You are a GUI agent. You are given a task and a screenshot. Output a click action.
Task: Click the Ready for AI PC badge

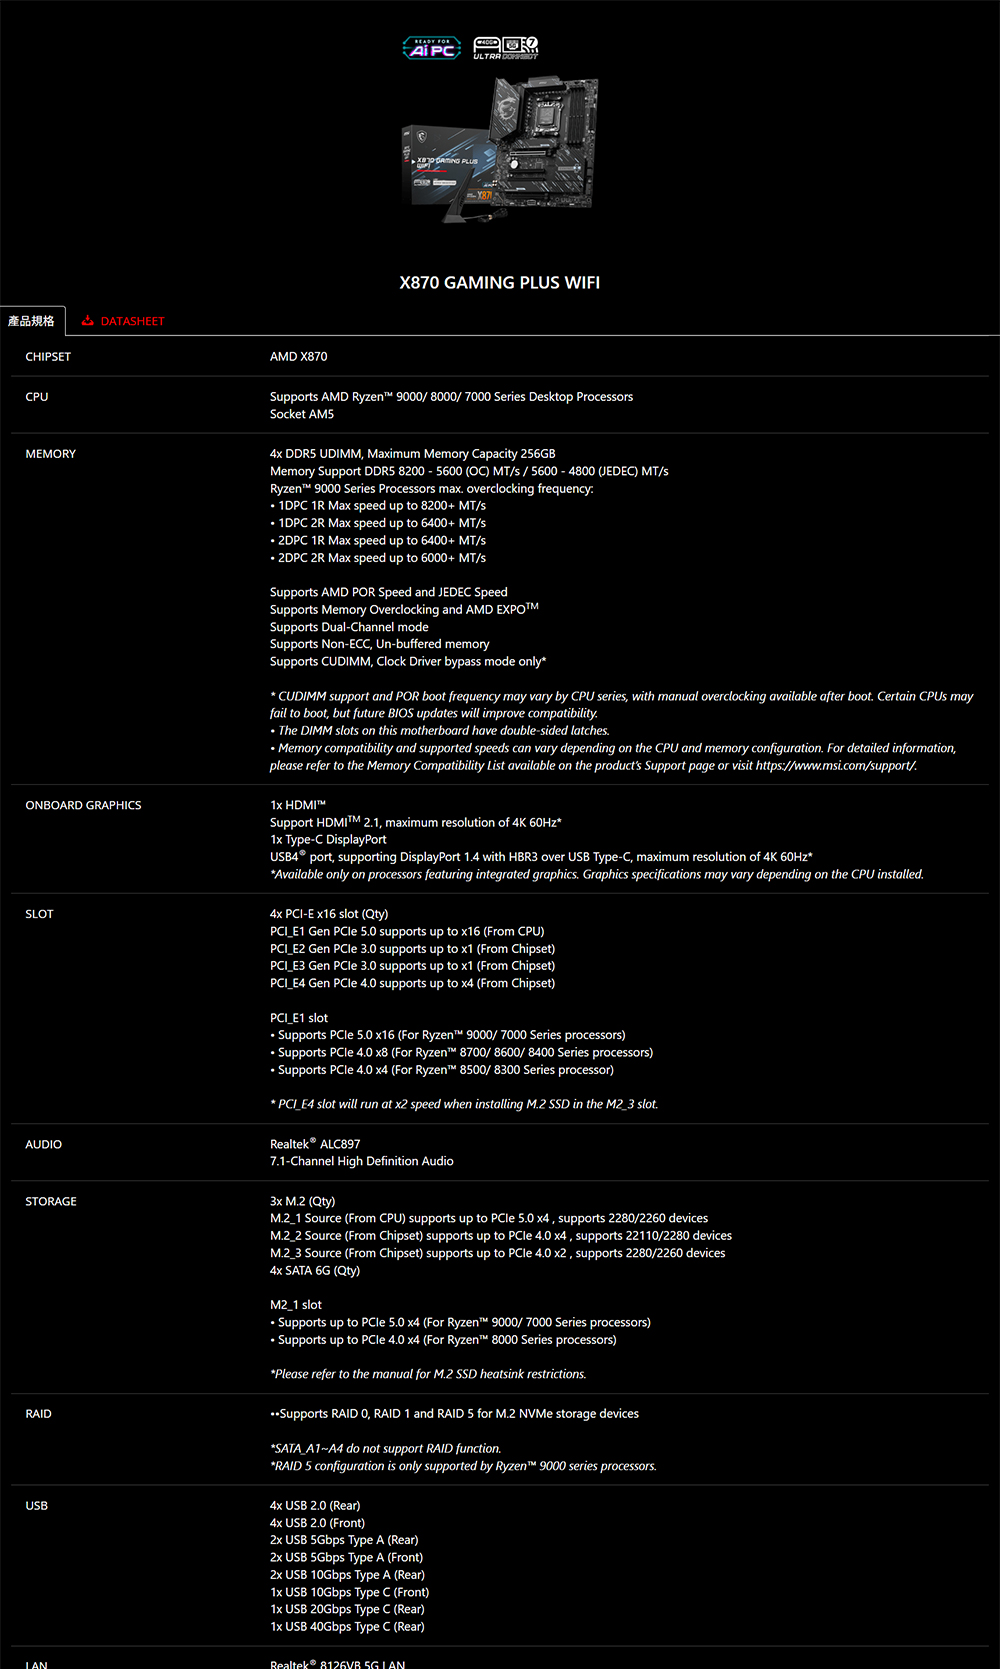point(432,48)
